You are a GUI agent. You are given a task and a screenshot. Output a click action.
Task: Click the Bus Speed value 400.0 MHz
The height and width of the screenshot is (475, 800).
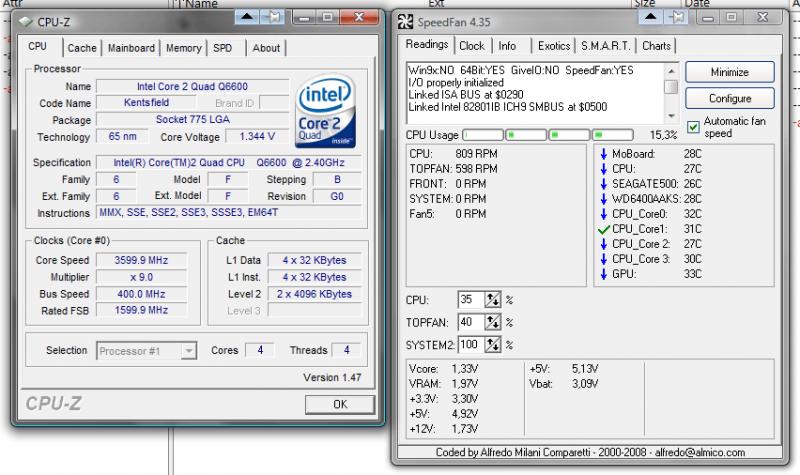141,294
